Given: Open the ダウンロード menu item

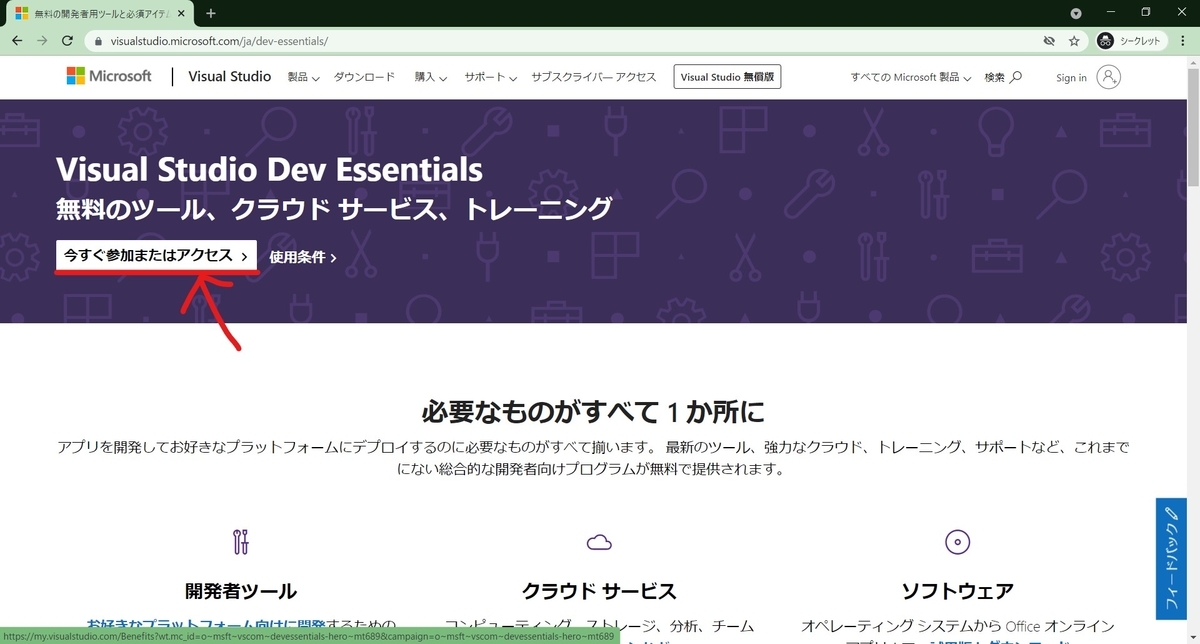Looking at the screenshot, I should (364, 77).
